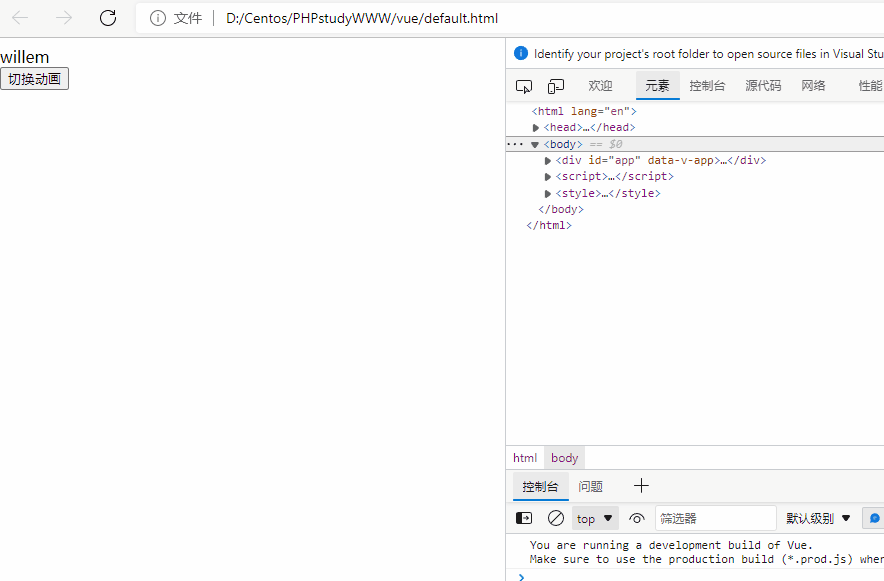Select the 问题 drawer tab
The width and height of the screenshot is (884, 581).
tap(590, 486)
